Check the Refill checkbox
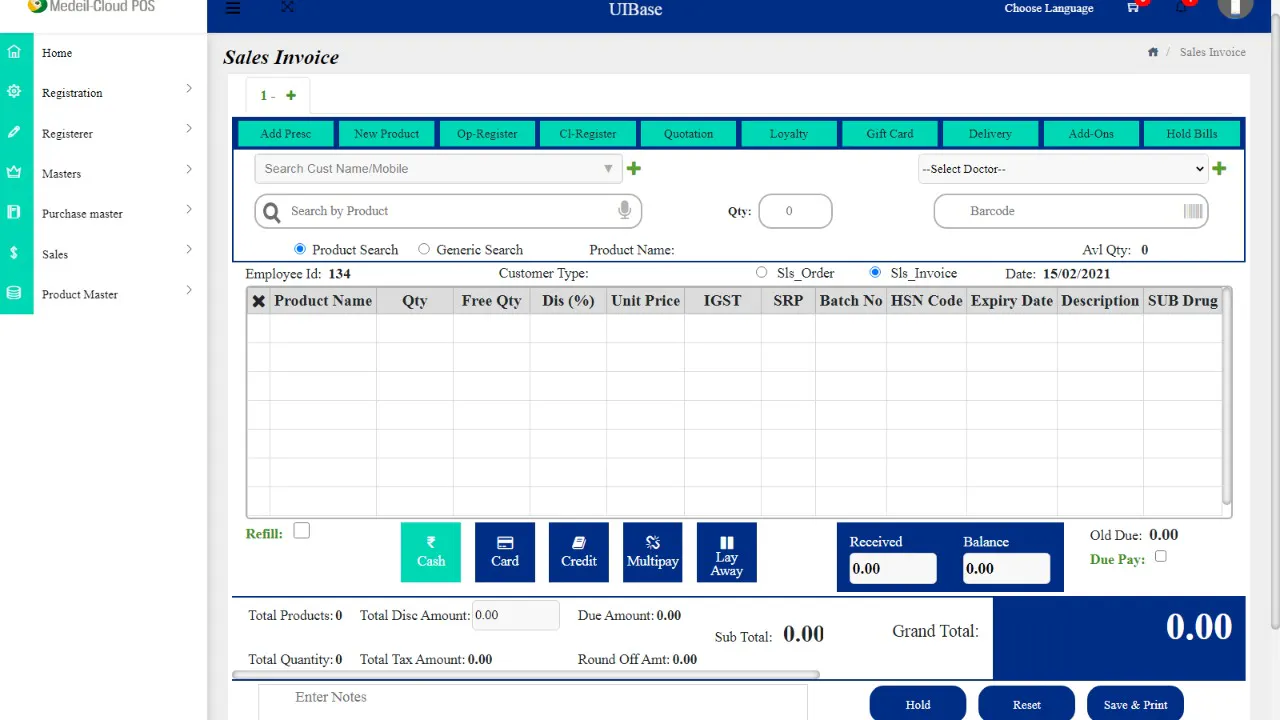1280x720 pixels. point(301,531)
